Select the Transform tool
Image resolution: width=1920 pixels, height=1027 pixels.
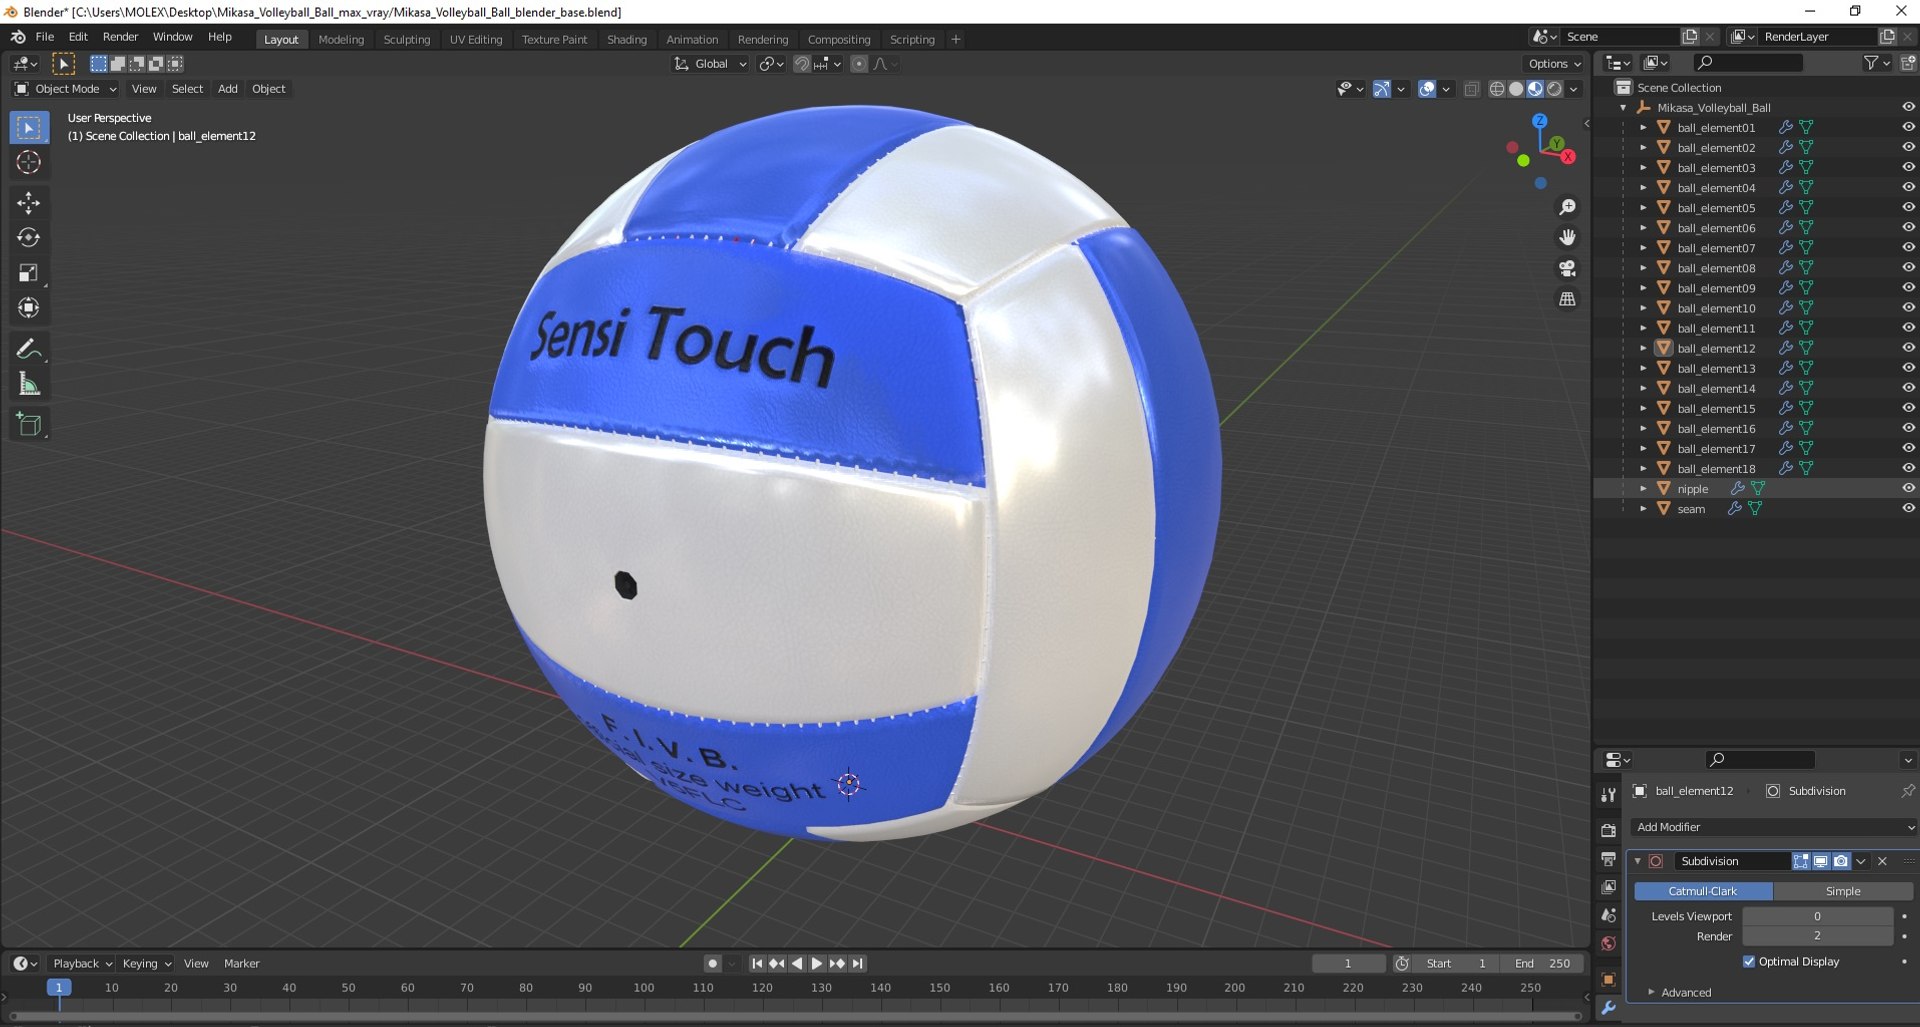tap(28, 308)
